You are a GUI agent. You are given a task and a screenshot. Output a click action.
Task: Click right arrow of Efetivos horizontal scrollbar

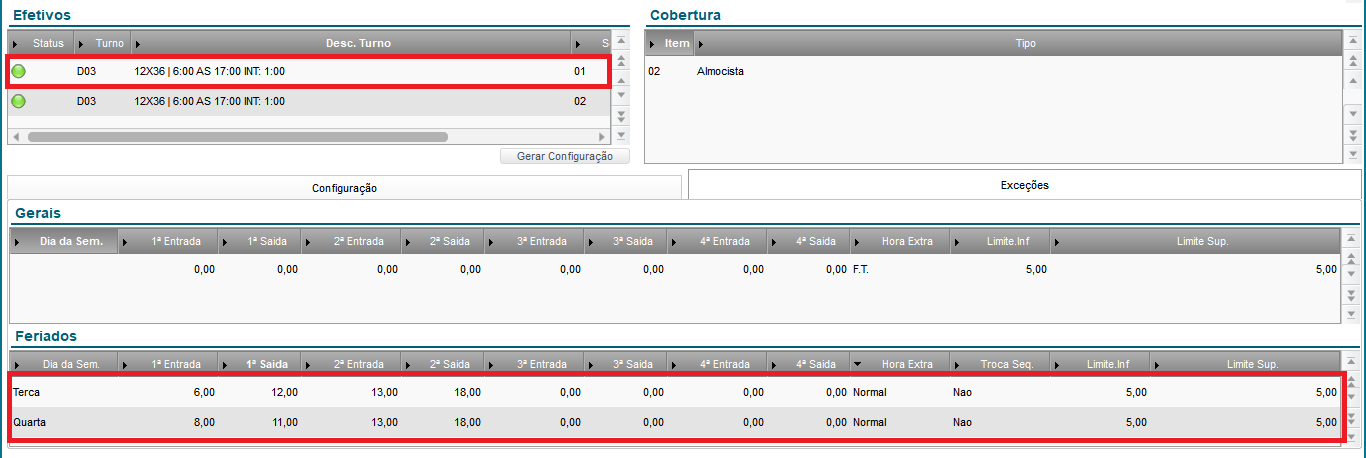[x=602, y=136]
